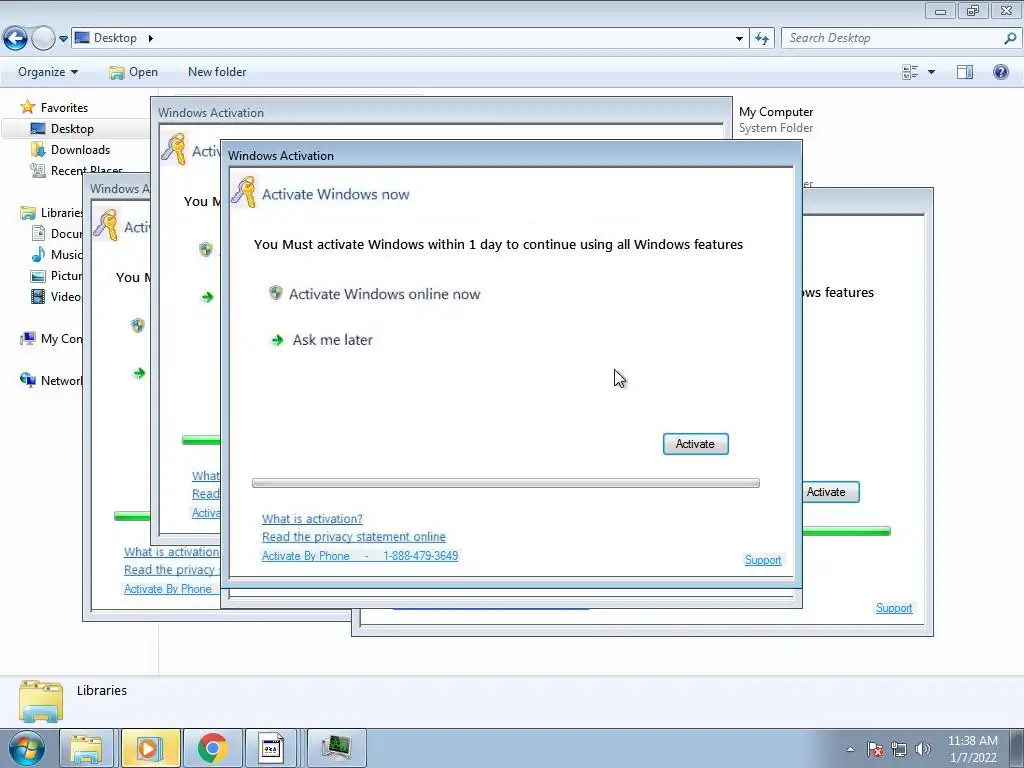The image size is (1024, 768).
Task: Click the search magnifier icon
Action: click(1010, 39)
